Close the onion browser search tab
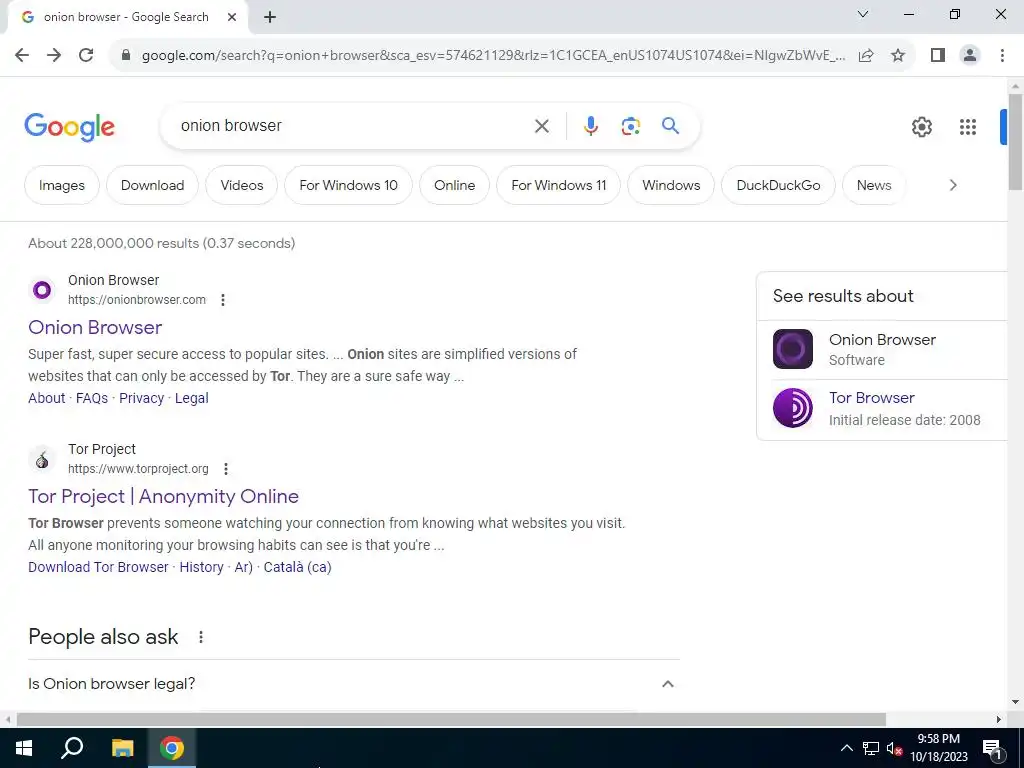 tap(232, 17)
